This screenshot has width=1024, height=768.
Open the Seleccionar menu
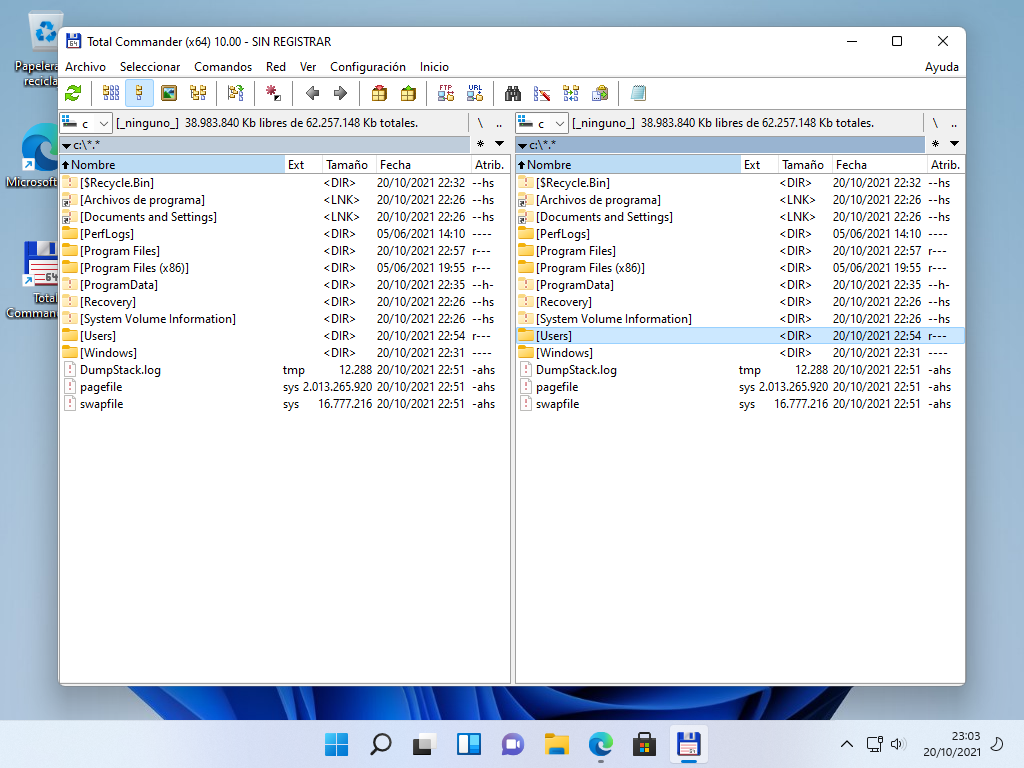(x=150, y=67)
